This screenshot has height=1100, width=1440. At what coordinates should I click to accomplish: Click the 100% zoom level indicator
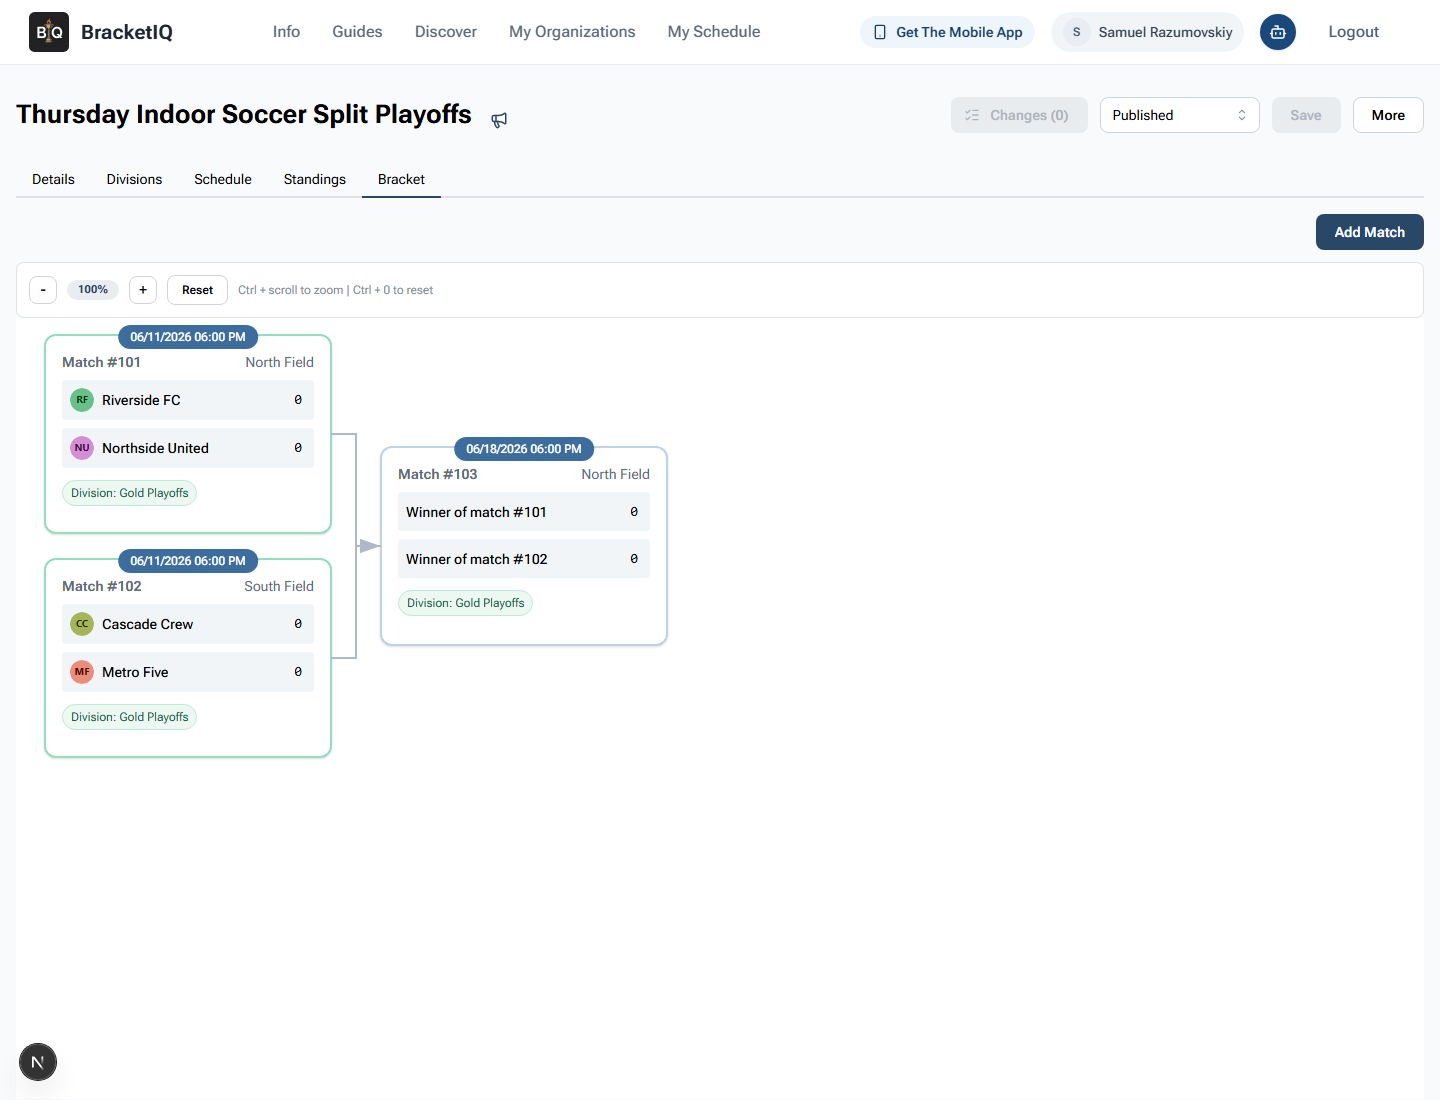[93, 290]
